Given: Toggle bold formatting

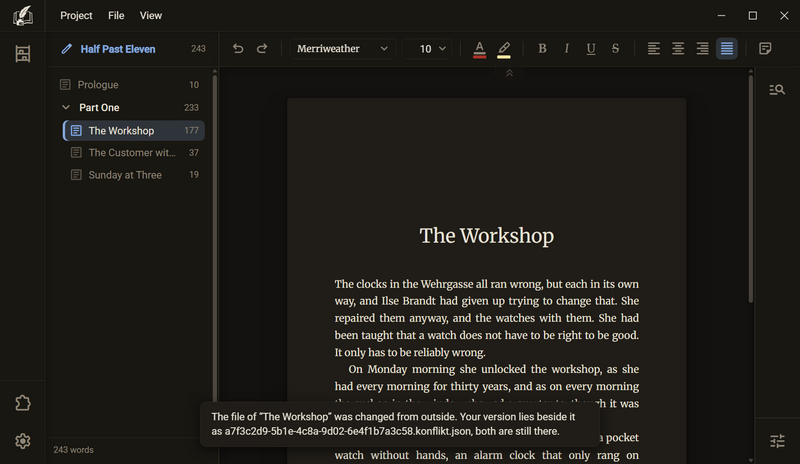Looking at the screenshot, I should tap(542, 48).
